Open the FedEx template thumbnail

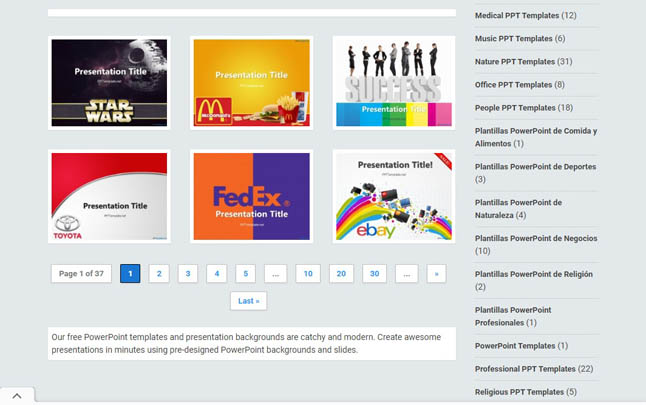coord(251,196)
